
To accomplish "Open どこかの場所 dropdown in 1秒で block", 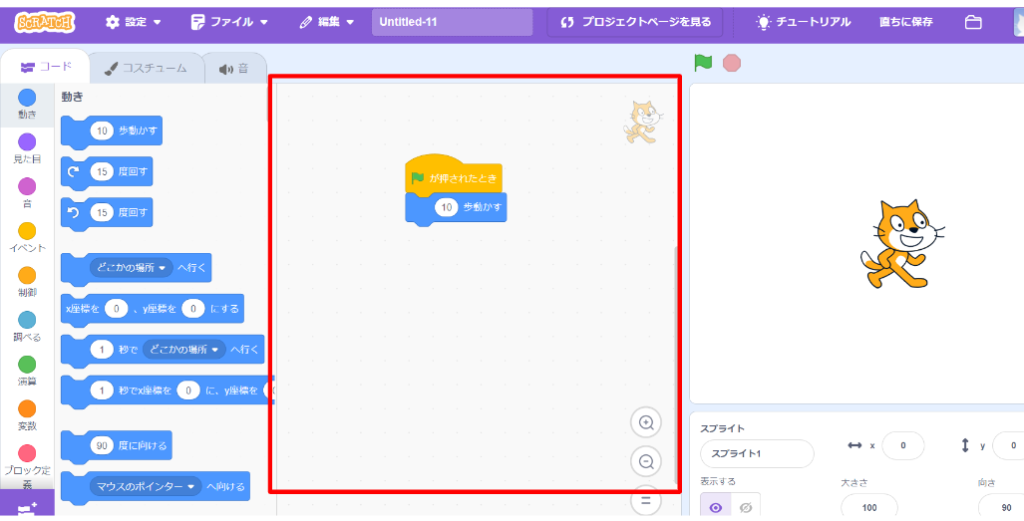I will 184,349.
